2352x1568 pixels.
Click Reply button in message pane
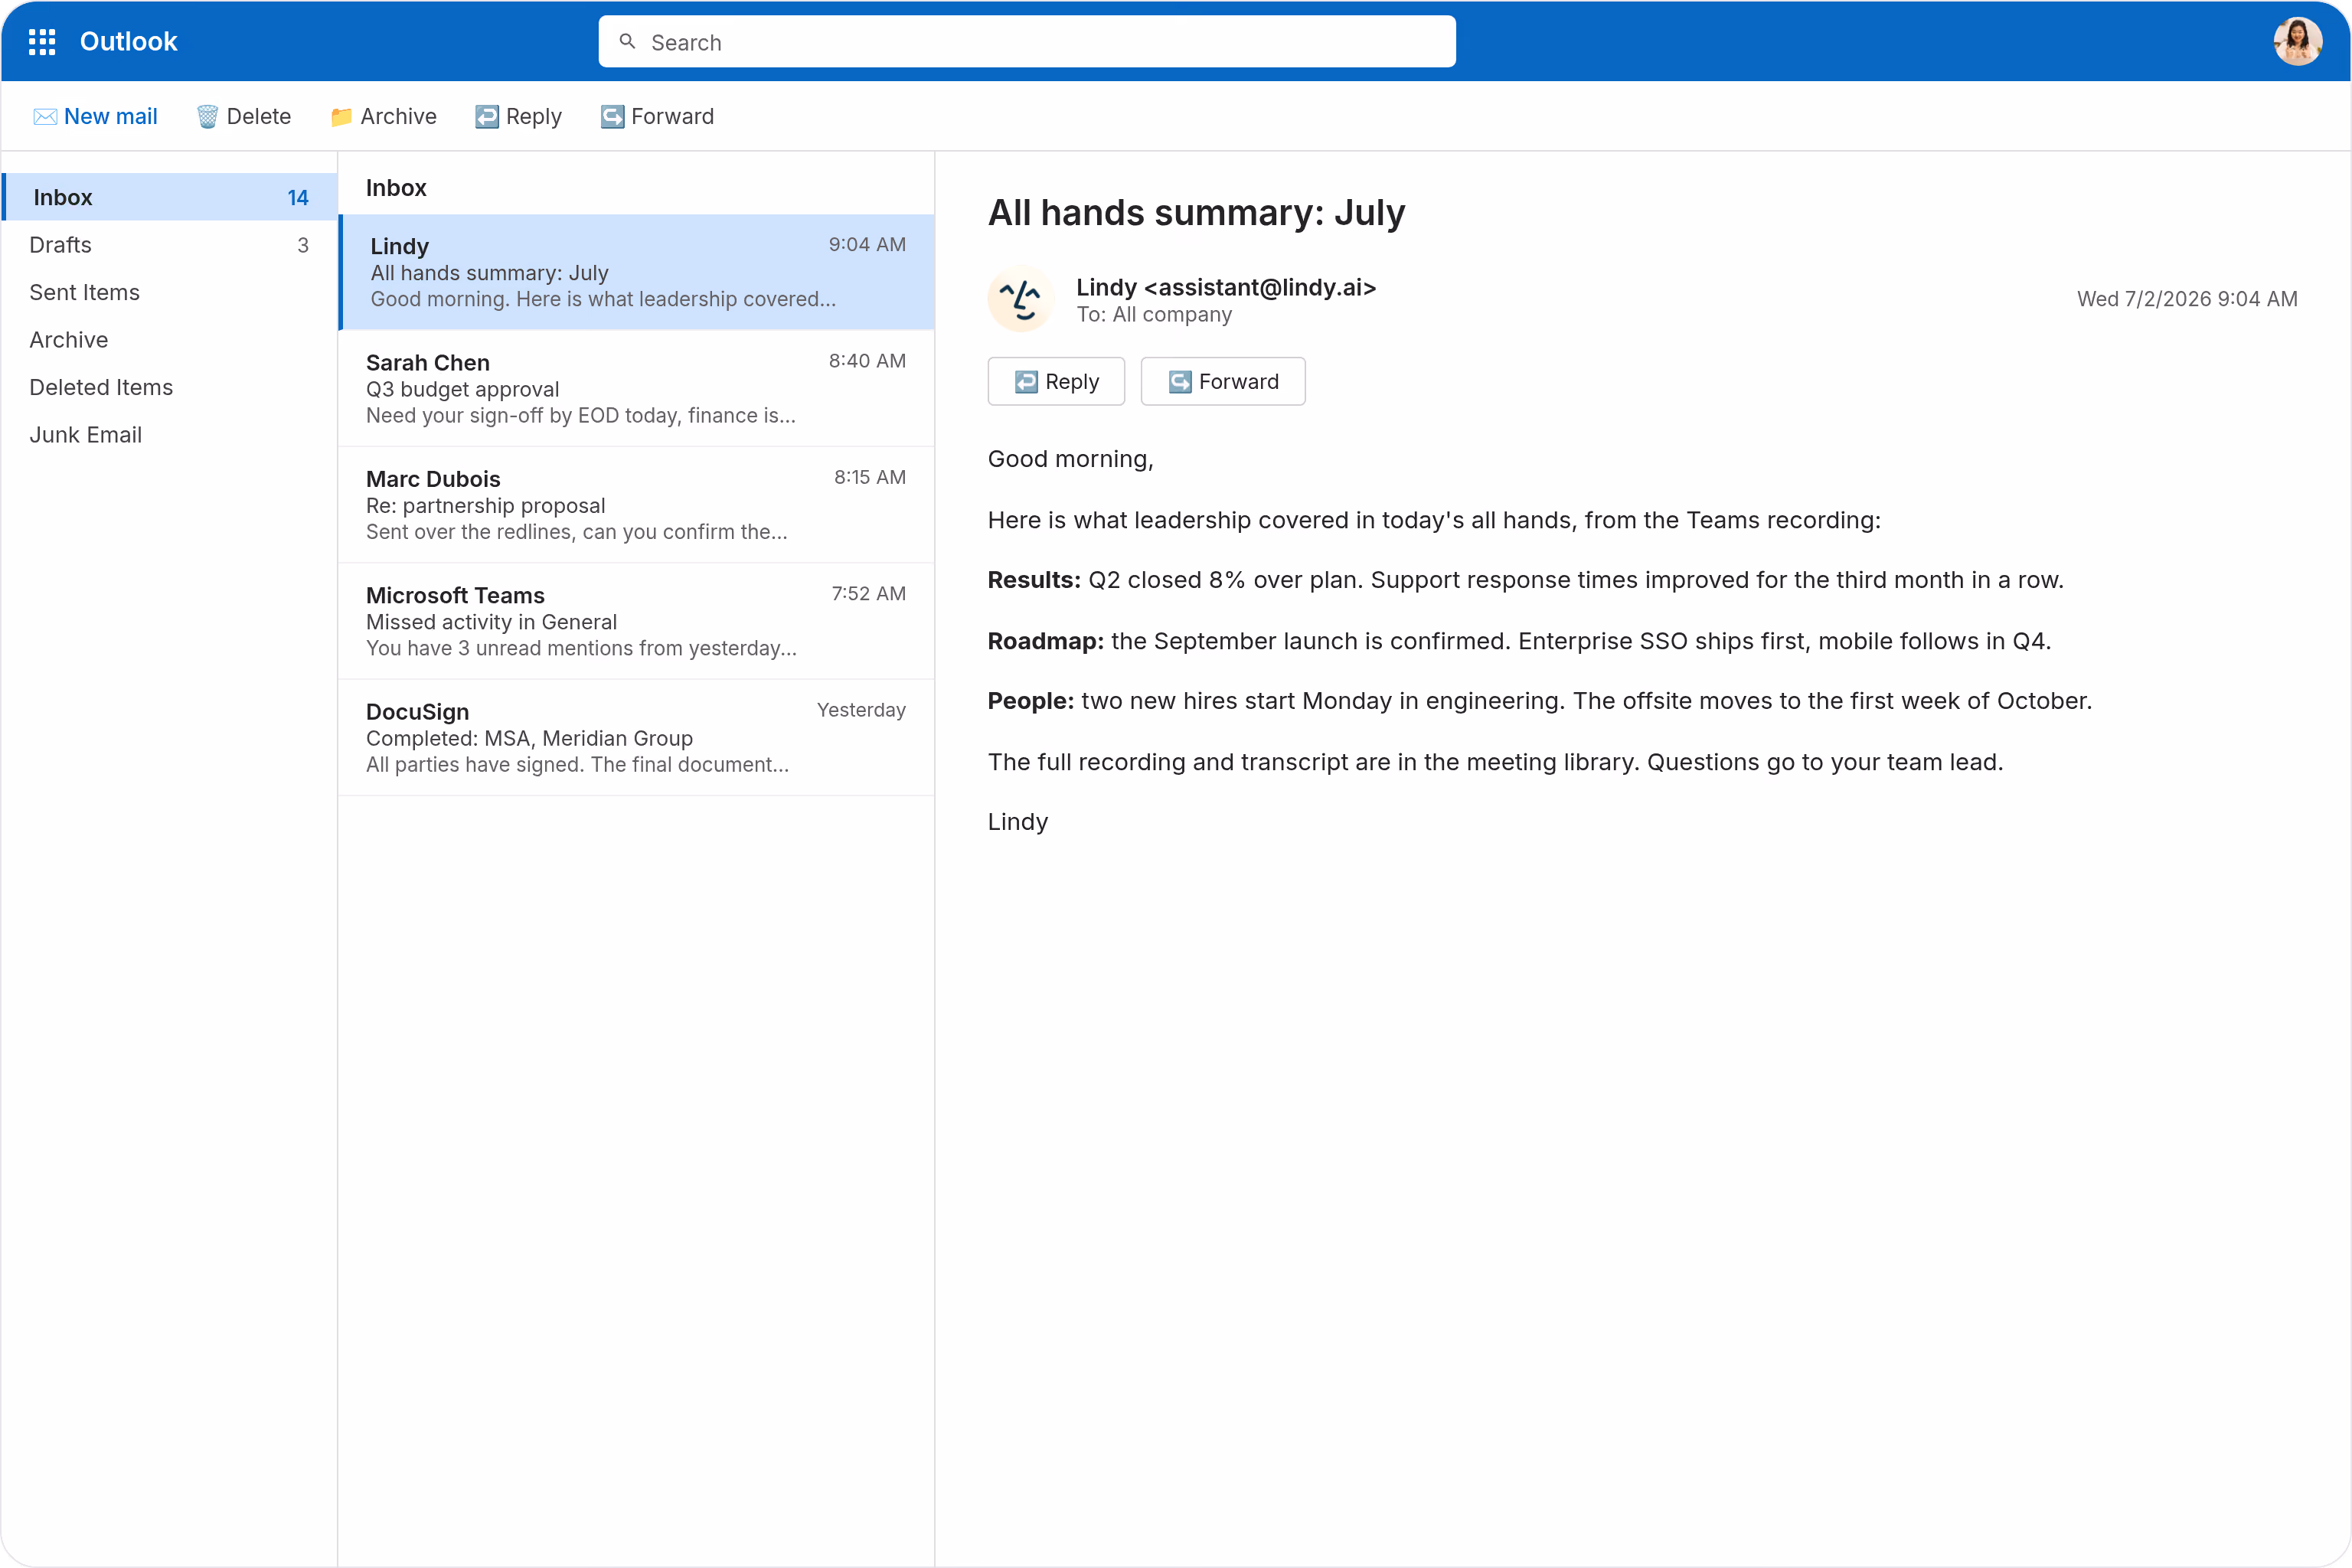click(1056, 382)
